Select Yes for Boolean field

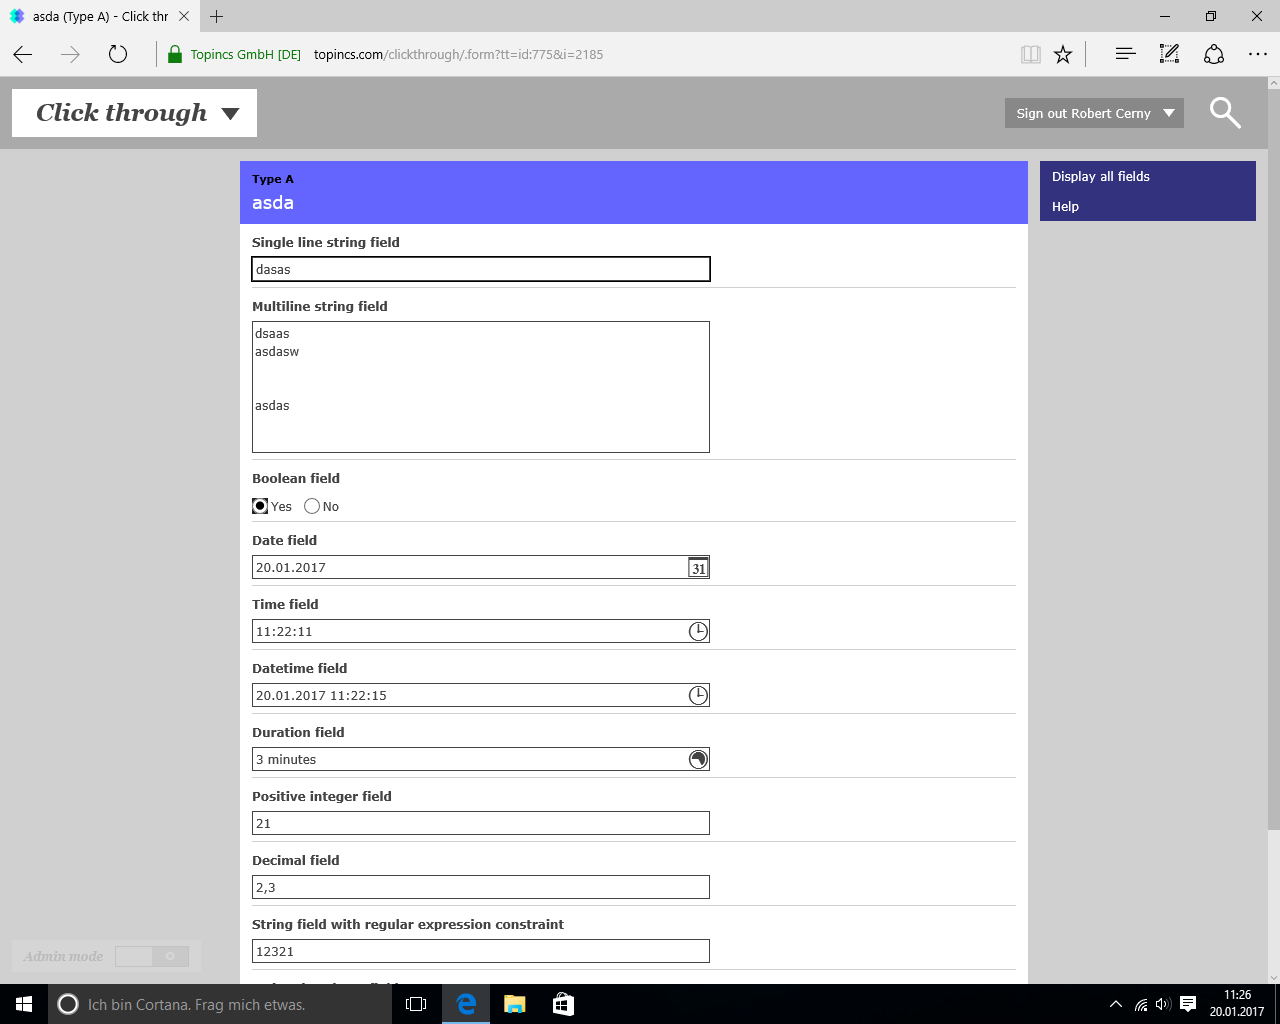260,506
